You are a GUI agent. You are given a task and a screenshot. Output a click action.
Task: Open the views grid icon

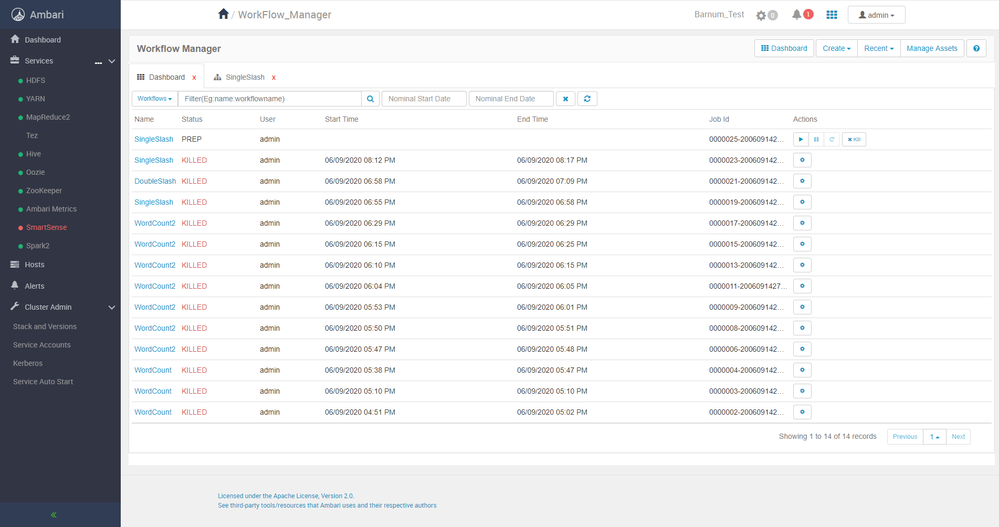click(x=831, y=15)
